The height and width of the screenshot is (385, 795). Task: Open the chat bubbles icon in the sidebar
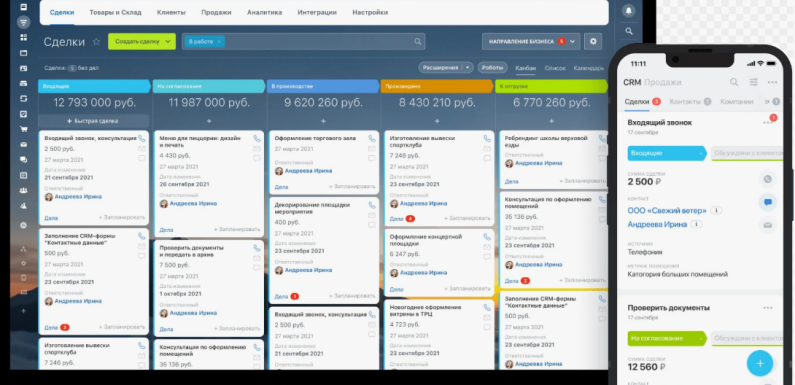(x=23, y=160)
